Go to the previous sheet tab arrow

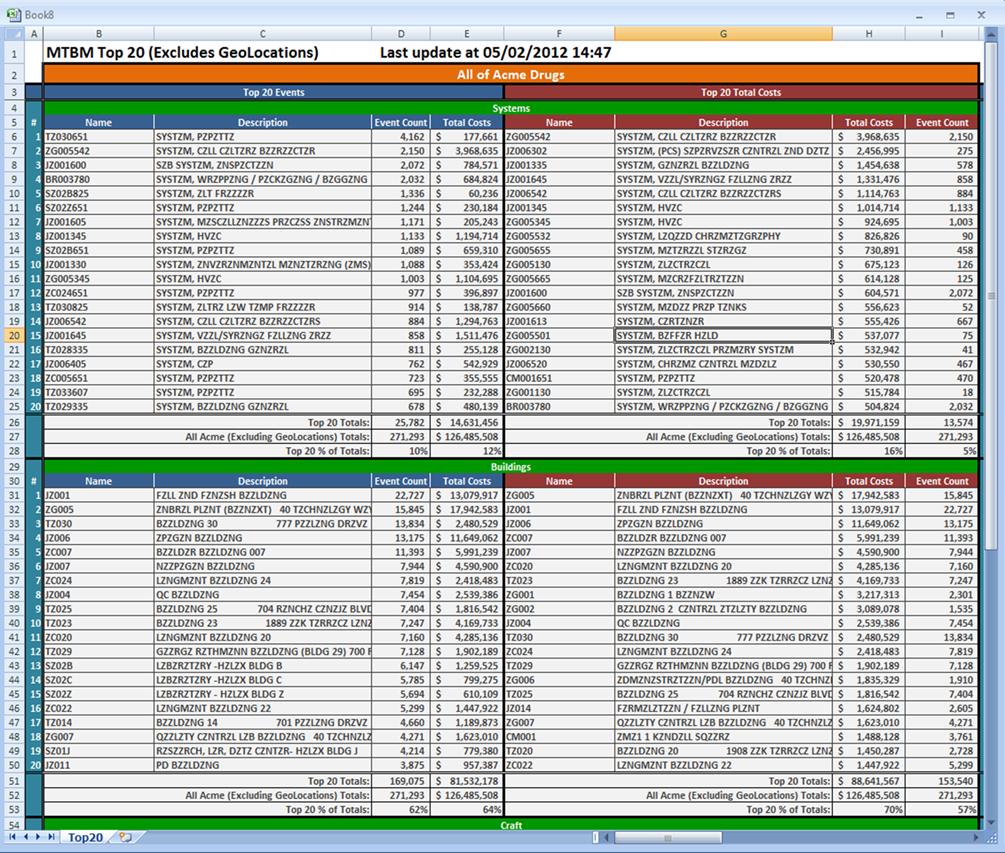pos(26,837)
